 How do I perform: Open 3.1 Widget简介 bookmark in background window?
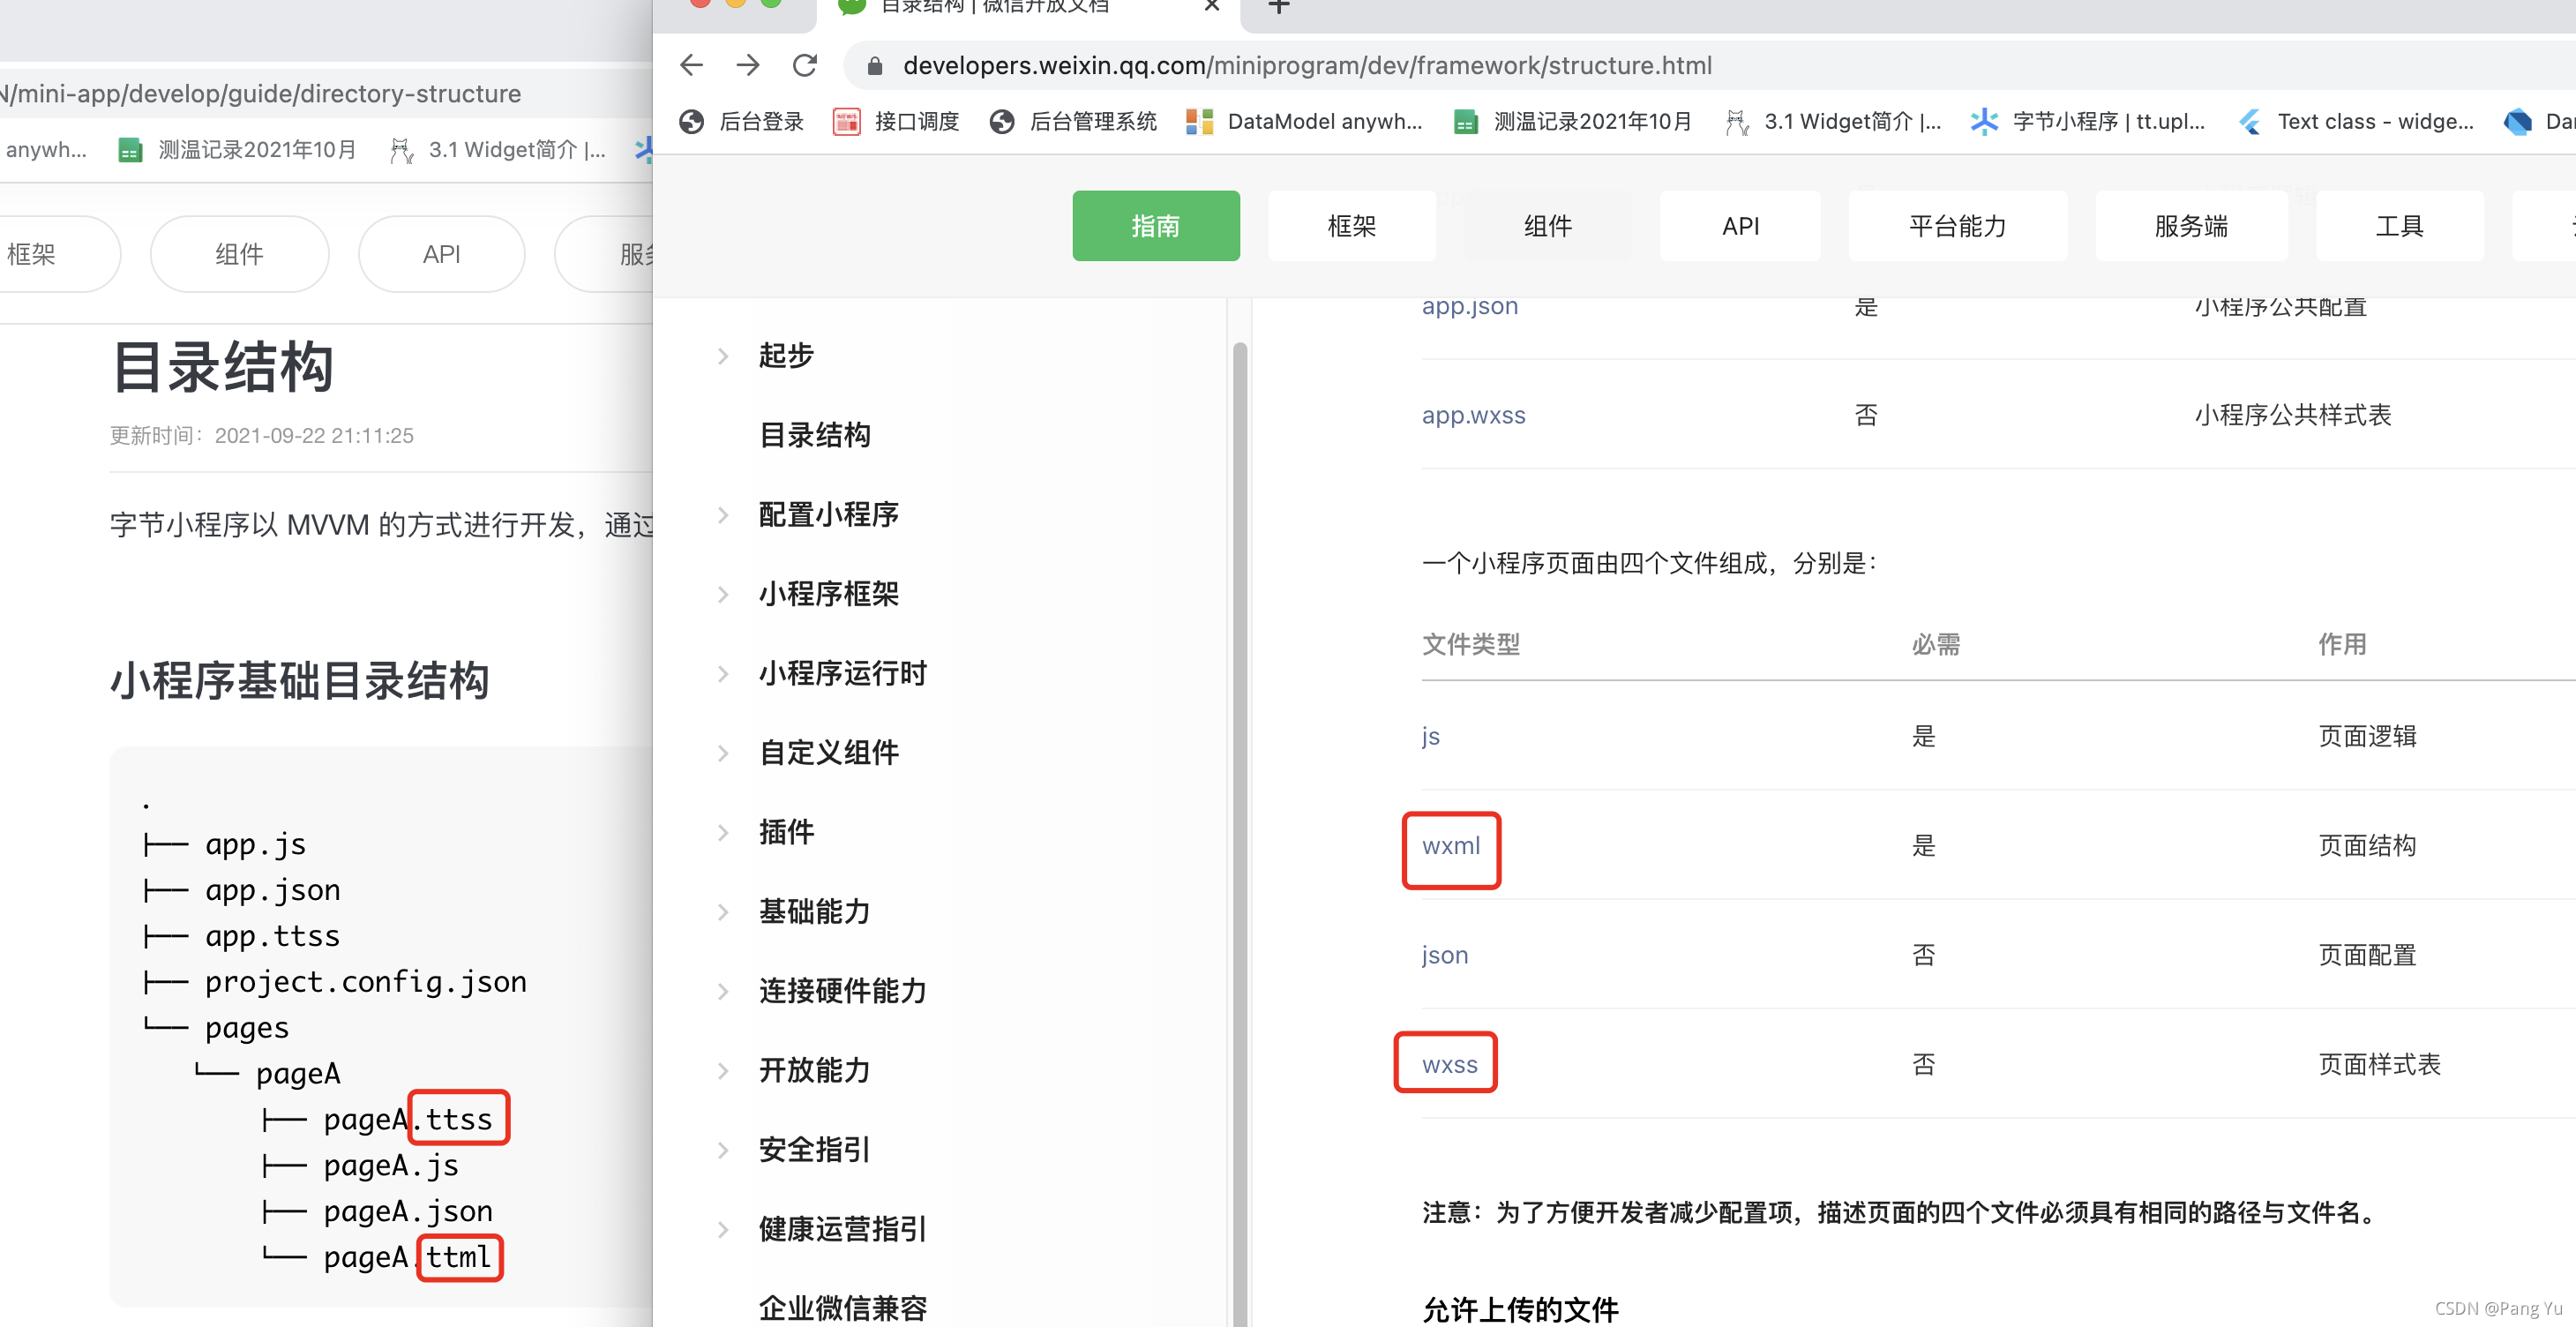[x=497, y=150]
